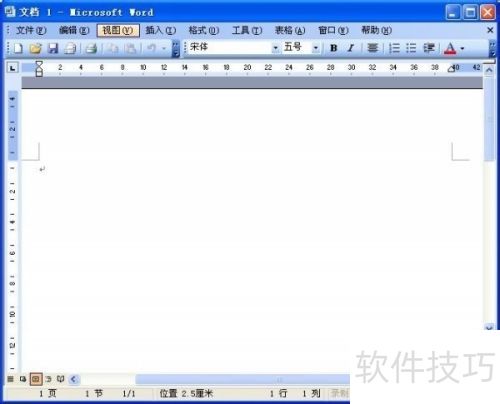Screen dimensions: 500x404
Task: Minimize the Word window
Action: pos(453,12)
